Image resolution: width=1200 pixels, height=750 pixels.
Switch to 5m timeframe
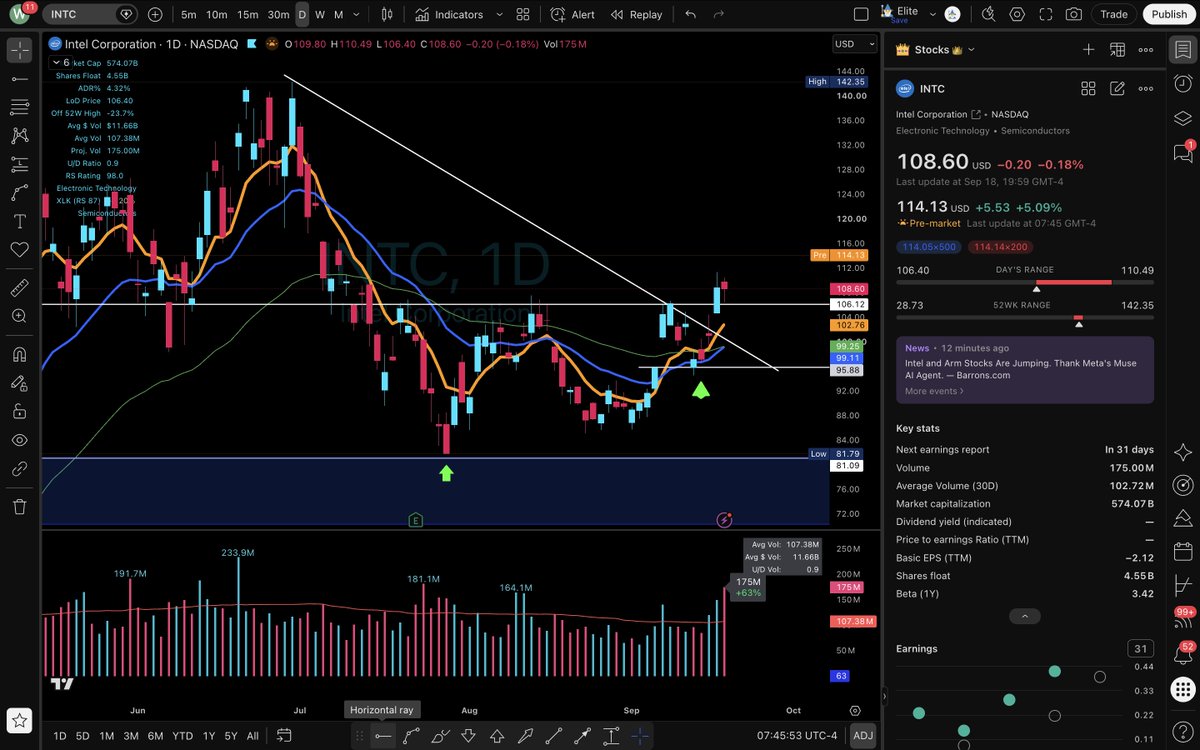189,14
